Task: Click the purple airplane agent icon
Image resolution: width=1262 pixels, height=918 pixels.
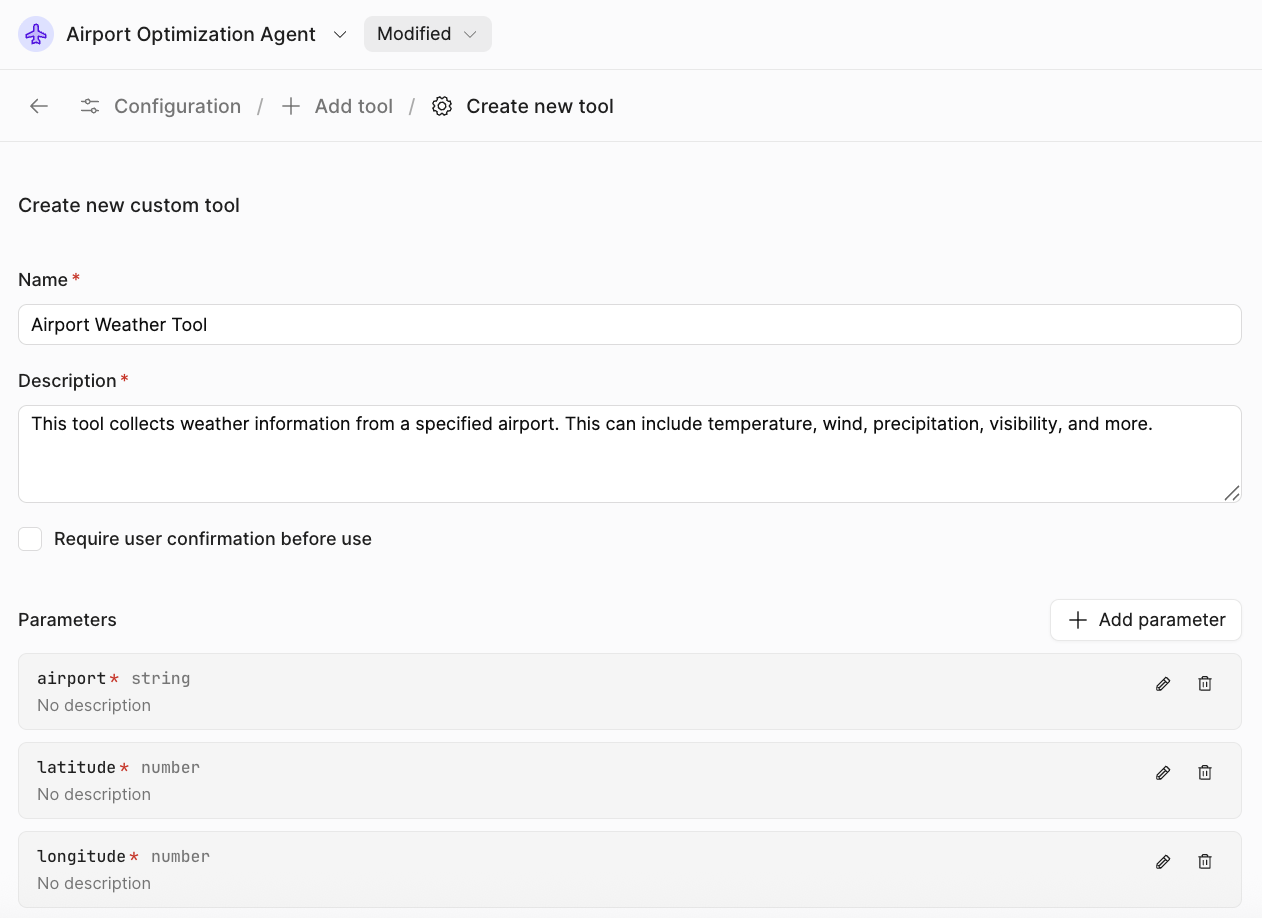Action: (x=36, y=34)
